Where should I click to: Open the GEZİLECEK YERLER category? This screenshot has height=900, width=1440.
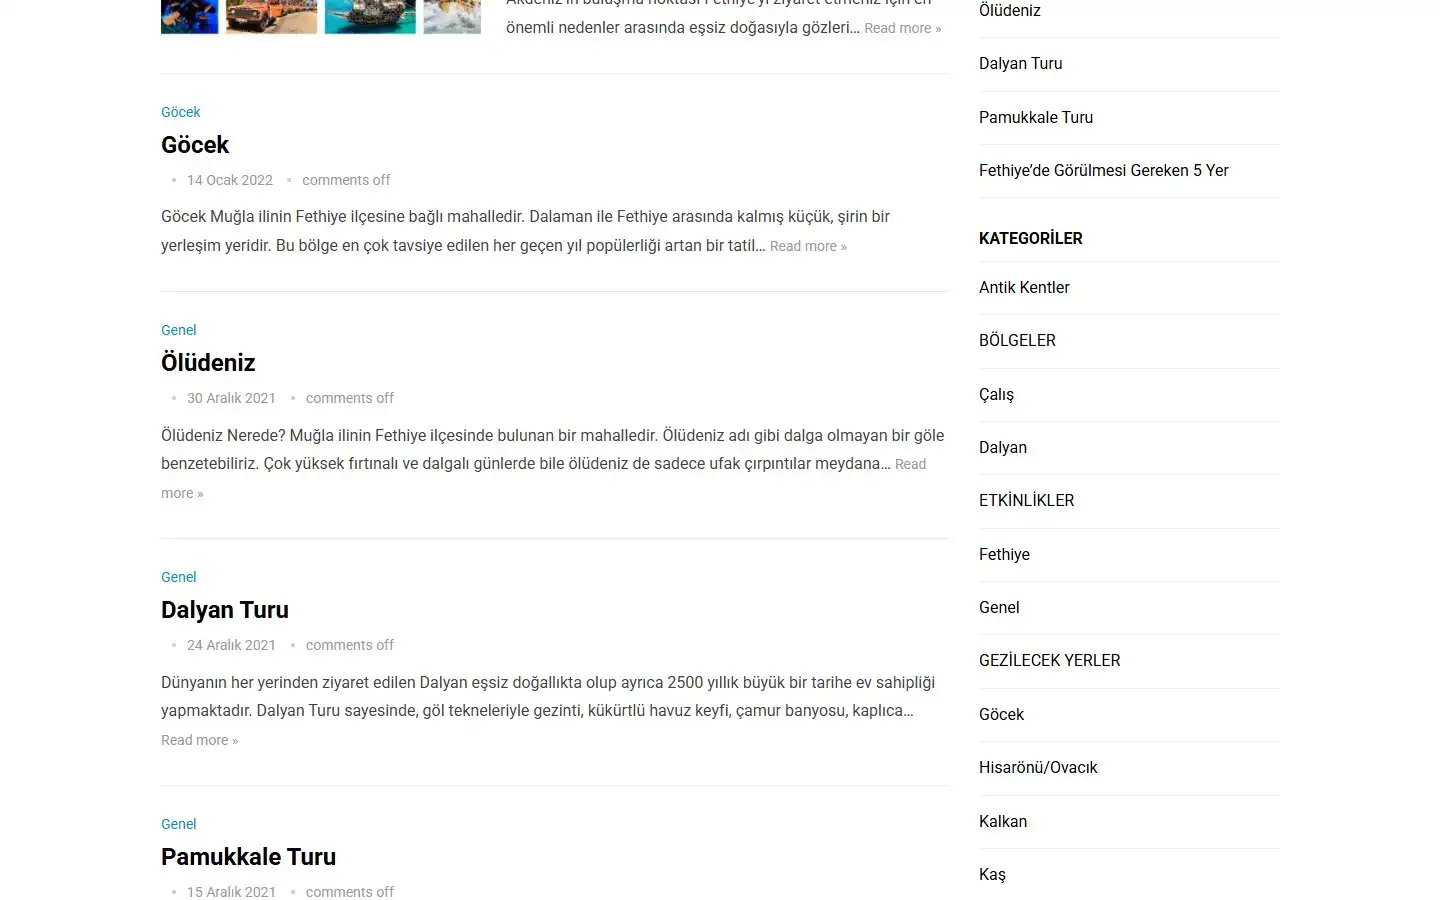pos(1050,660)
